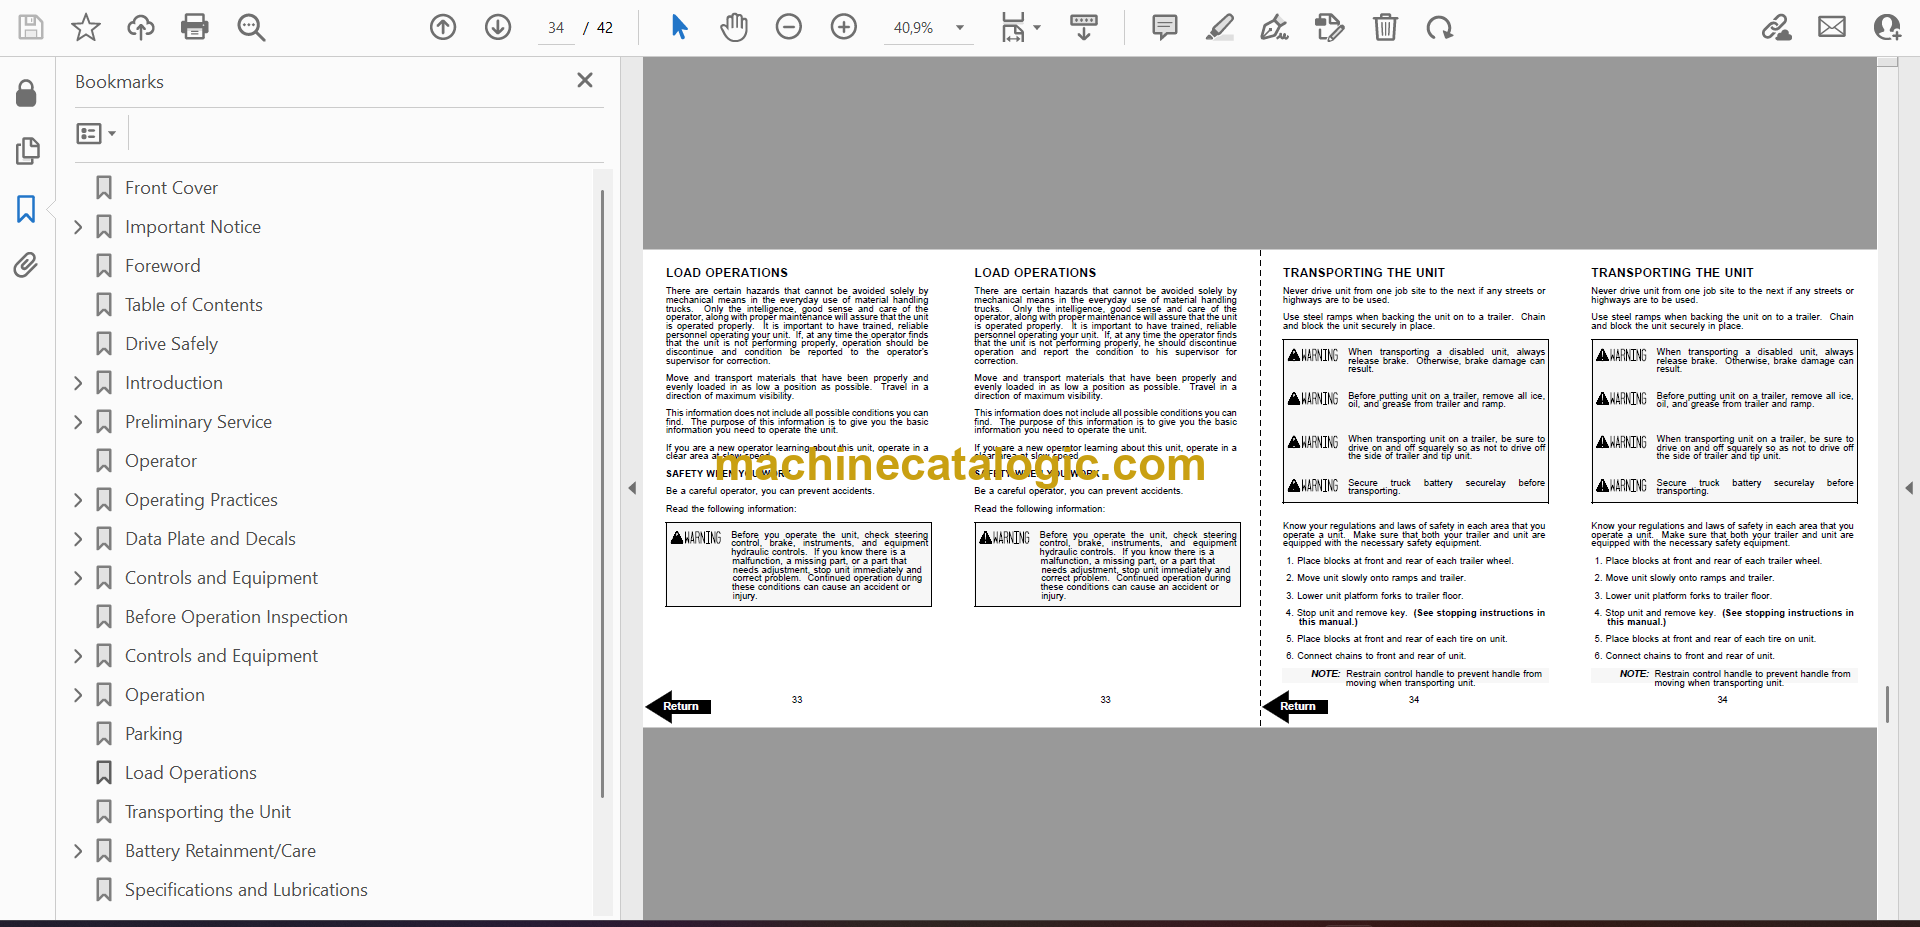Open the Front Cover bookmark

[x=171, y=188]
